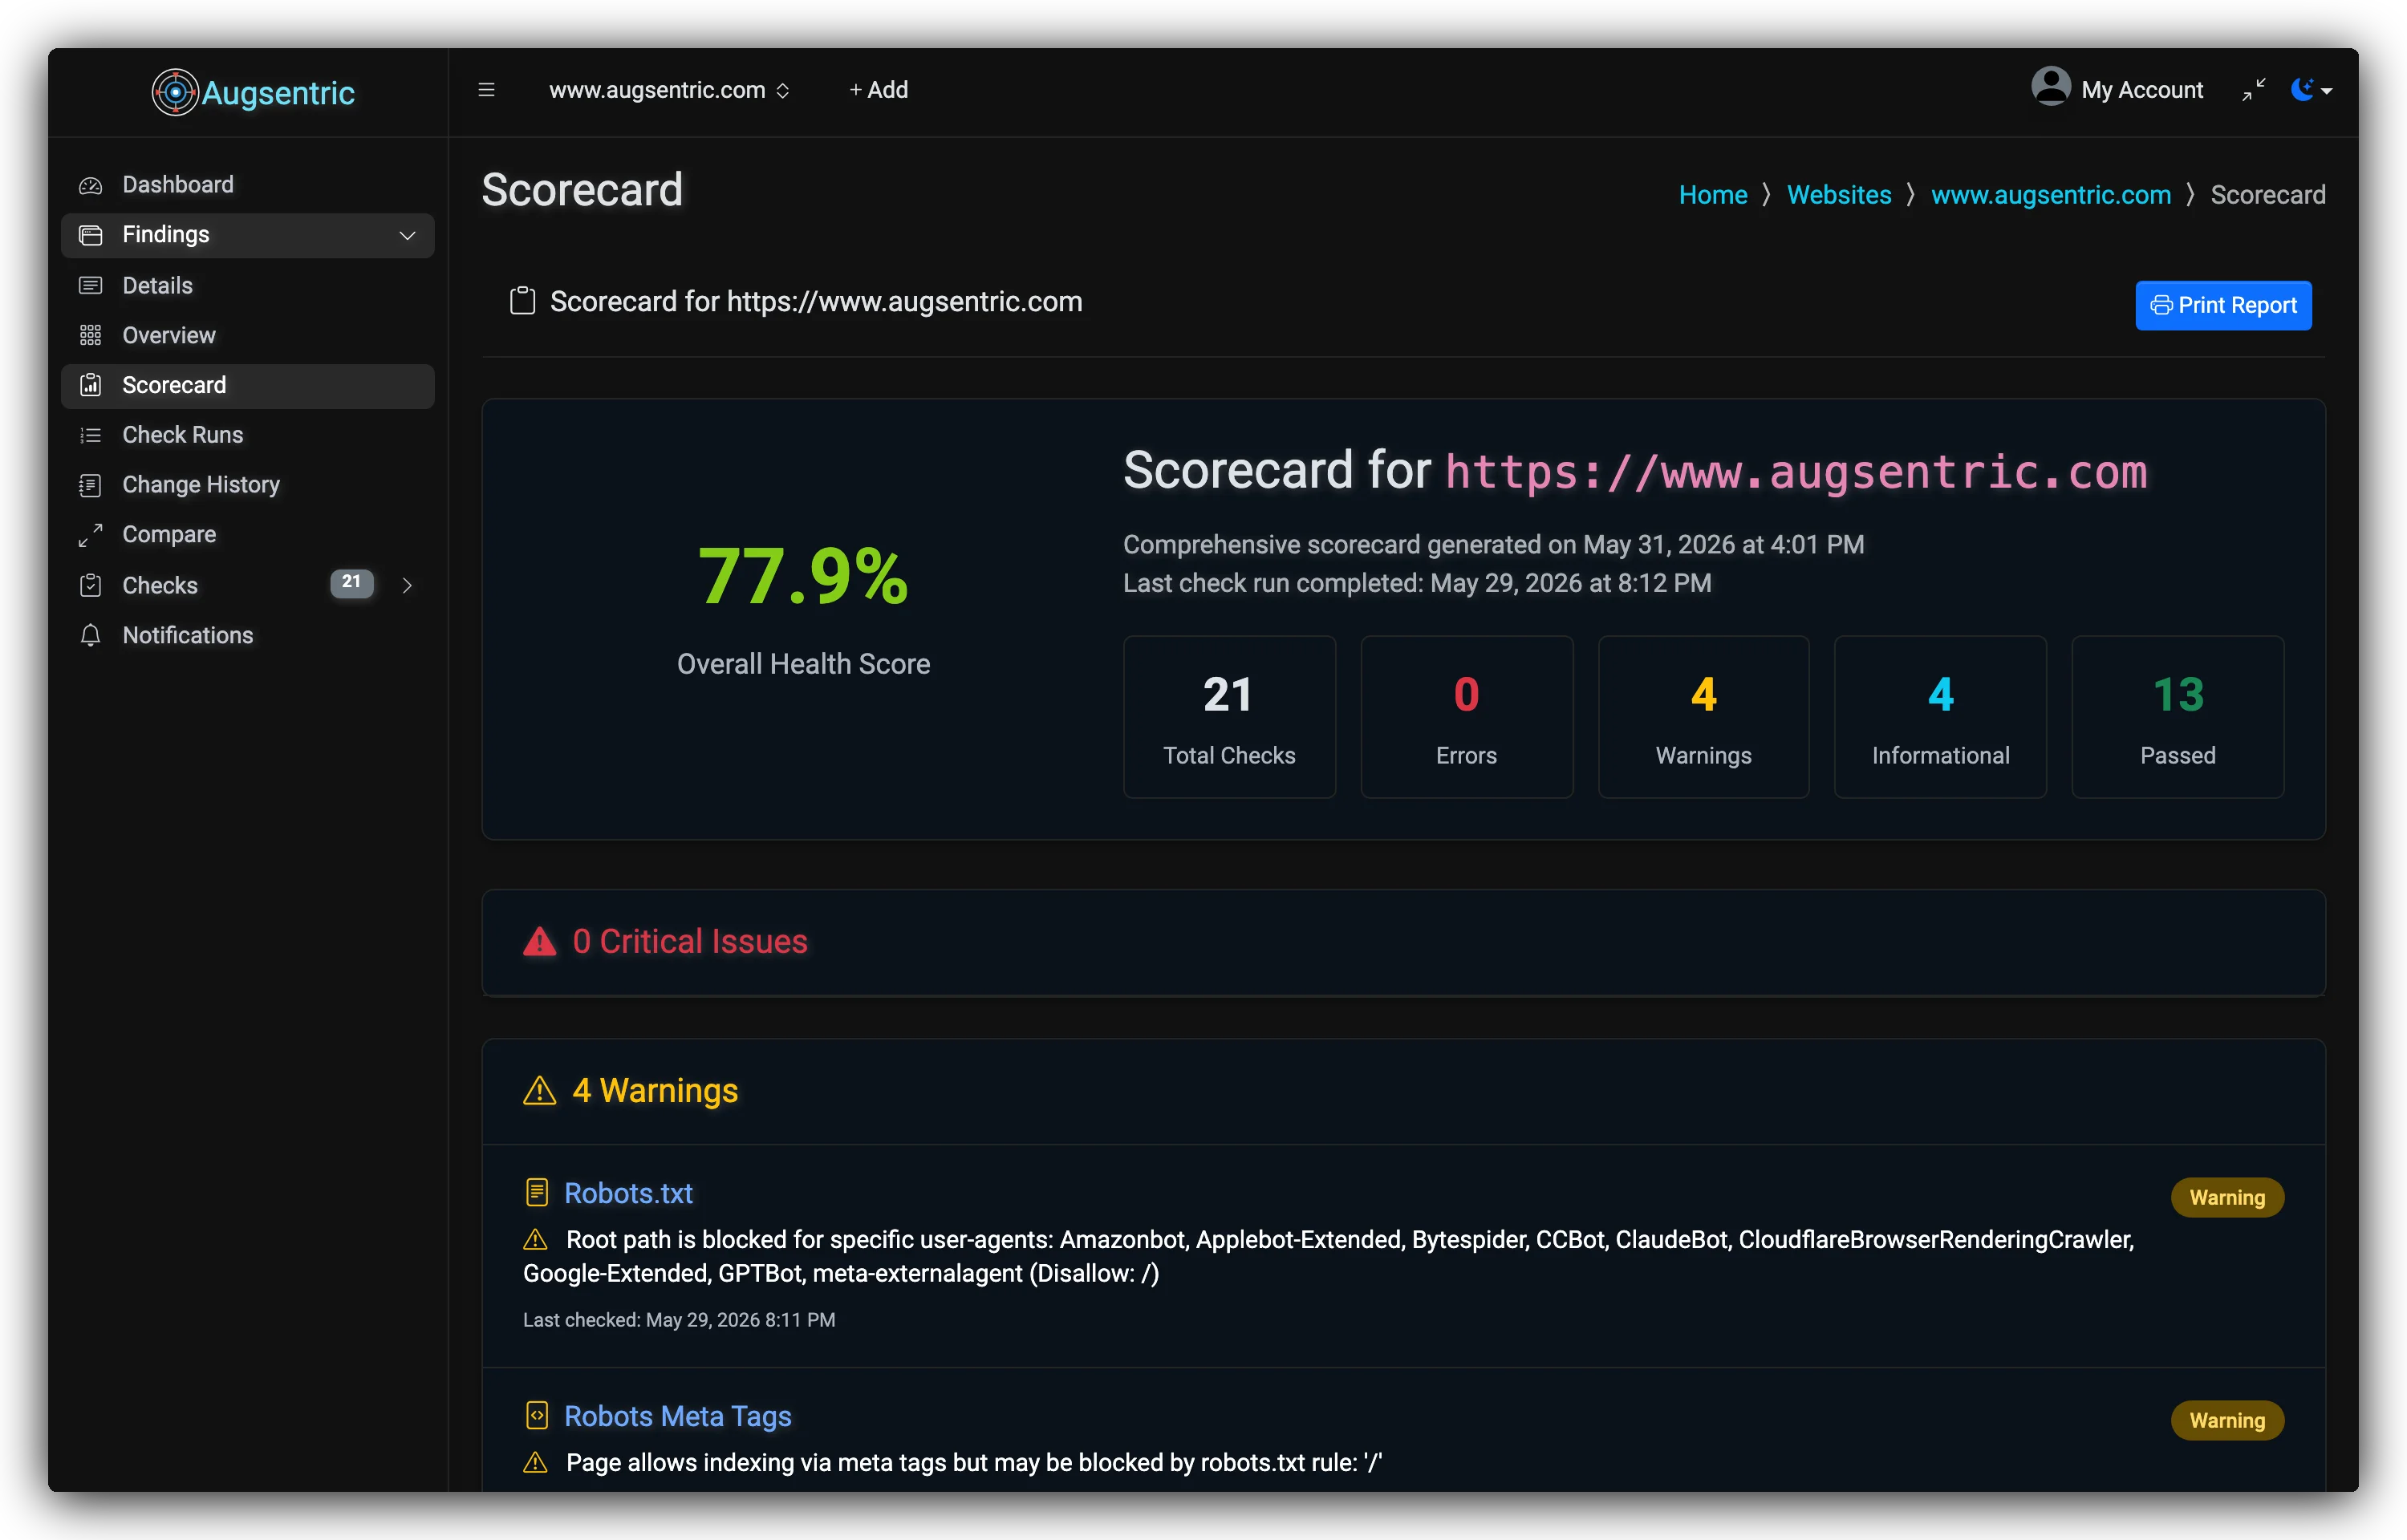Click the Robots Meta Tags code icon

pos(537,1415)
